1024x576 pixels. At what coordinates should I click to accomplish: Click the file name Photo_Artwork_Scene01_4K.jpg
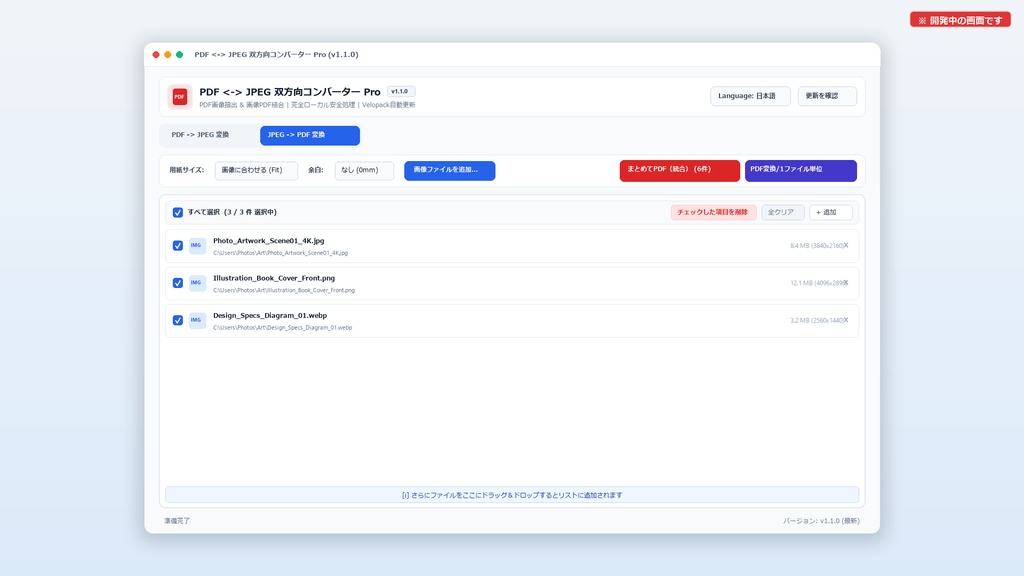pos(268,241)
